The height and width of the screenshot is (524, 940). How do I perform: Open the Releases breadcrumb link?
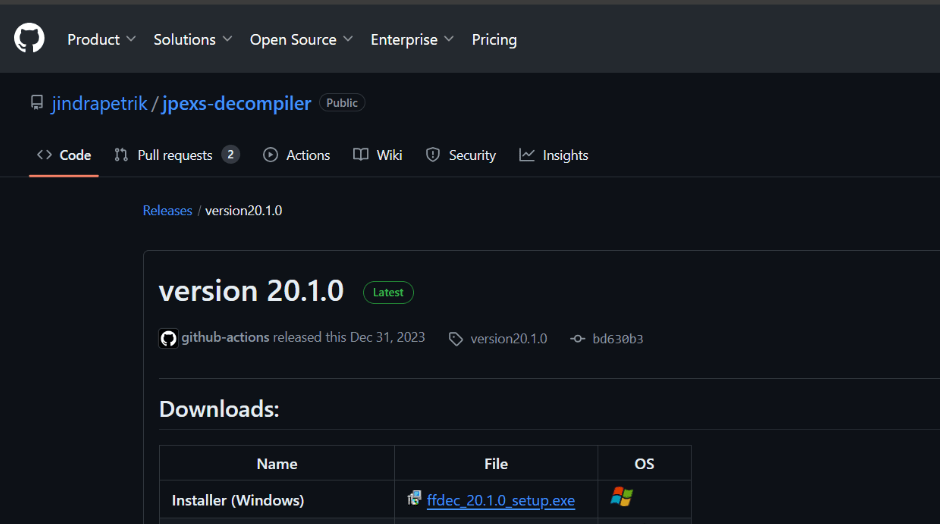[x=167, y=210]
